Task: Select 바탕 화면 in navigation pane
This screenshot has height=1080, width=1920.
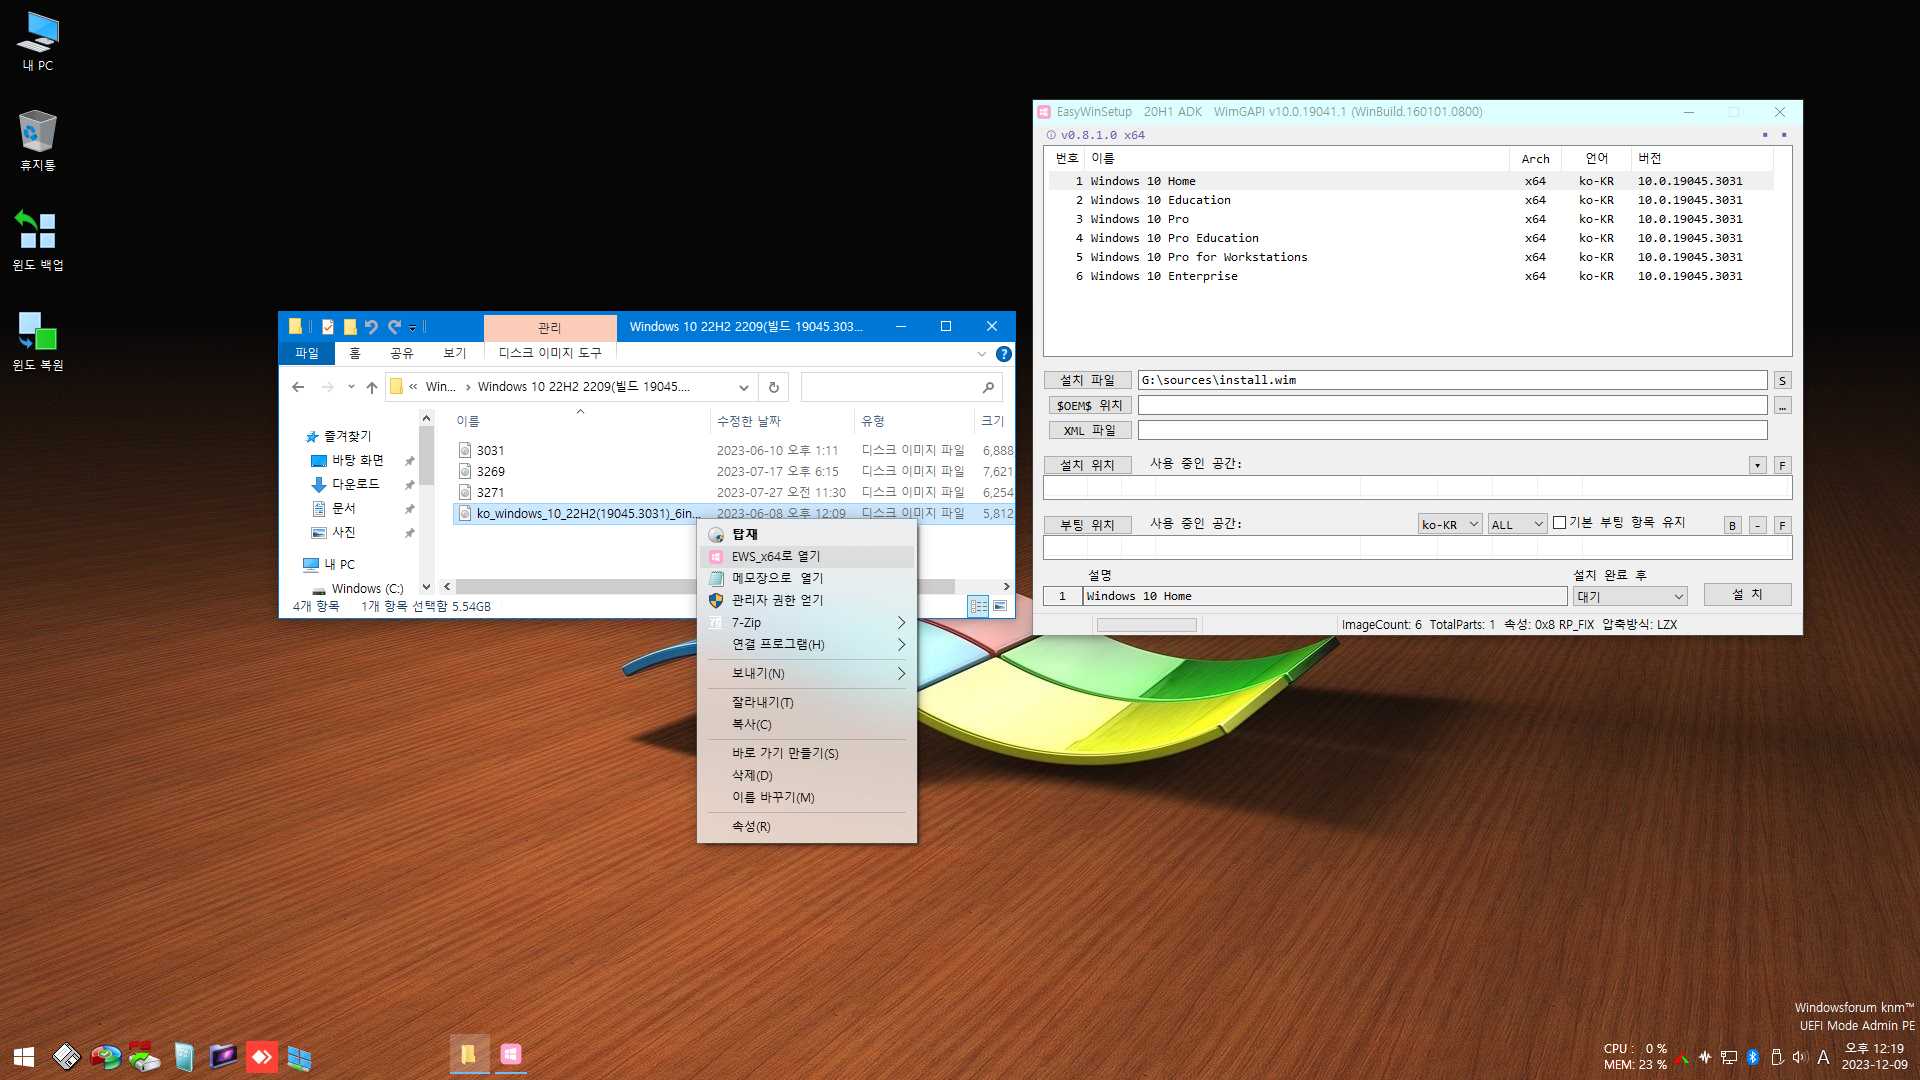Action: [357, 460]
